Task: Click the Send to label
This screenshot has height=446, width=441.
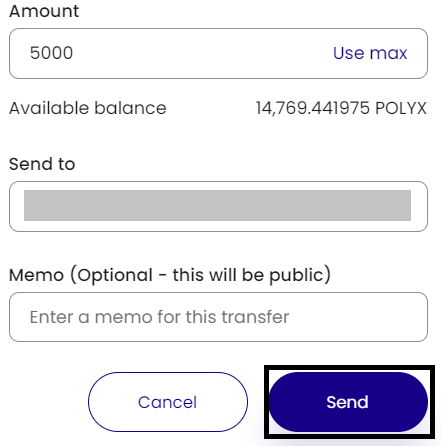Action: click(x=42, y=164)
